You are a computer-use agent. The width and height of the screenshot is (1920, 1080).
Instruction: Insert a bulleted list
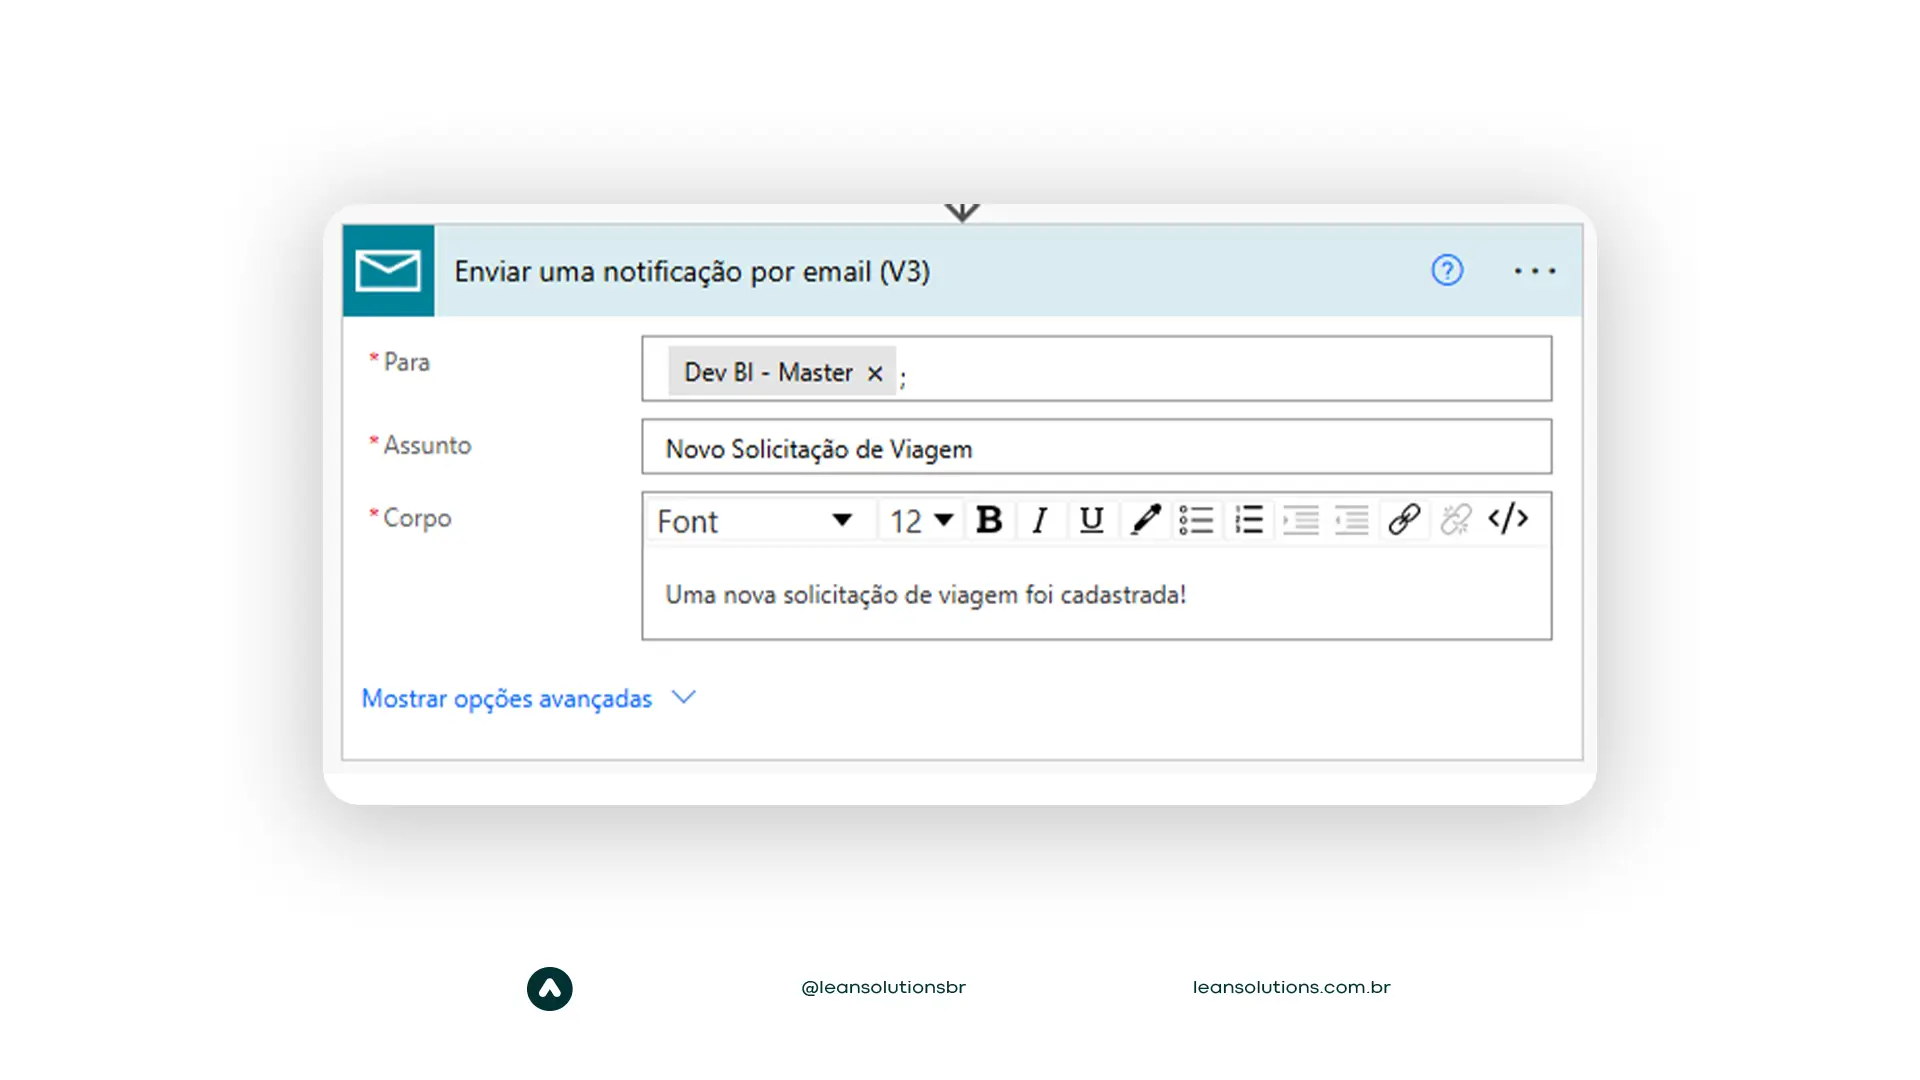pos(1196,520)
